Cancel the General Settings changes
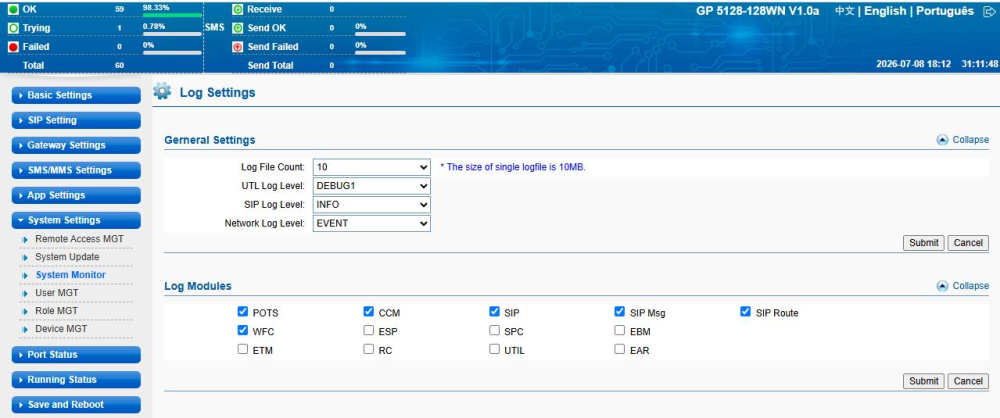This screenshot has height=418, width=1000. pyautogui.click(x=968, y=243)
